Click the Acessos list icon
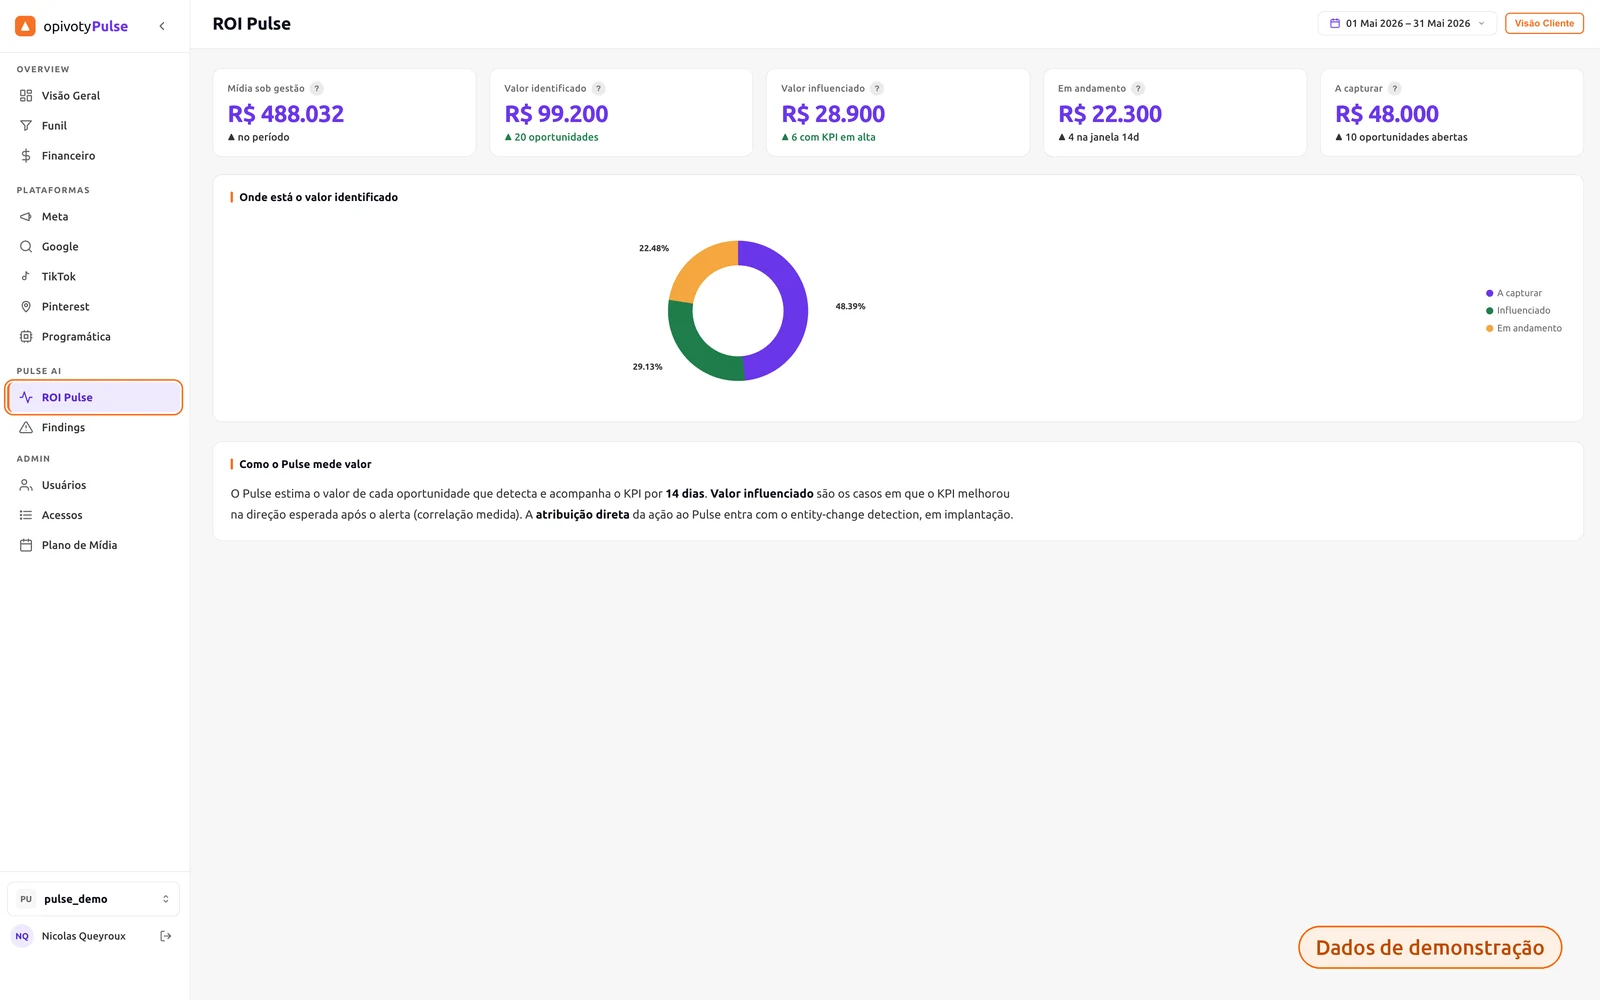This screenshot has width=1600, height=1000. point(26,516)
